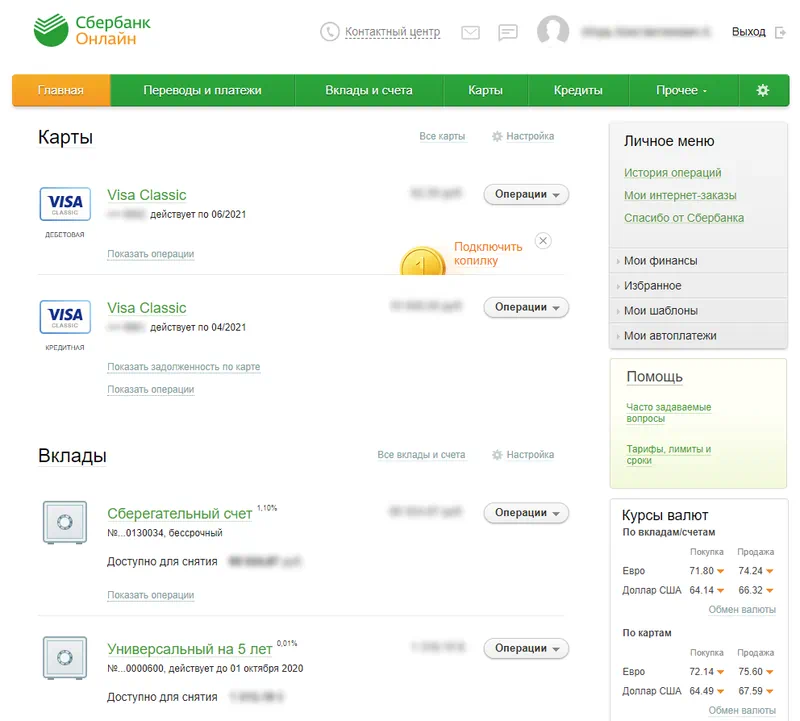The image size is (800, 721).
Task: Click История операций link
Action: [x=672, y=173]
